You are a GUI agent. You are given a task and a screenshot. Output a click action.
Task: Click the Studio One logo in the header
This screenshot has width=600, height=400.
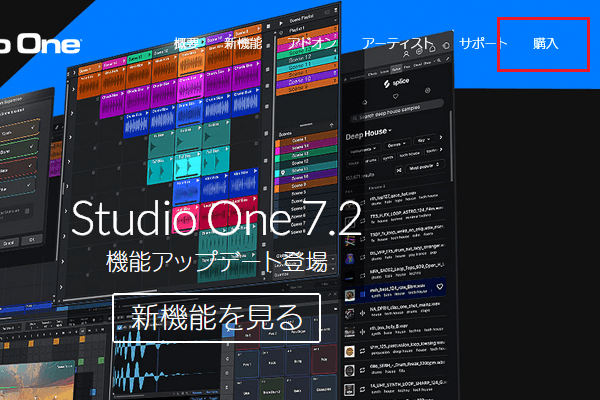pos(40,44)
